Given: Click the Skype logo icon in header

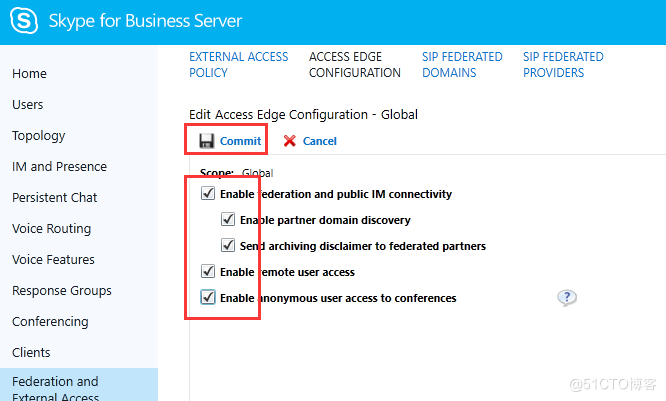Looking at the screenshot, I should (24, 20).
